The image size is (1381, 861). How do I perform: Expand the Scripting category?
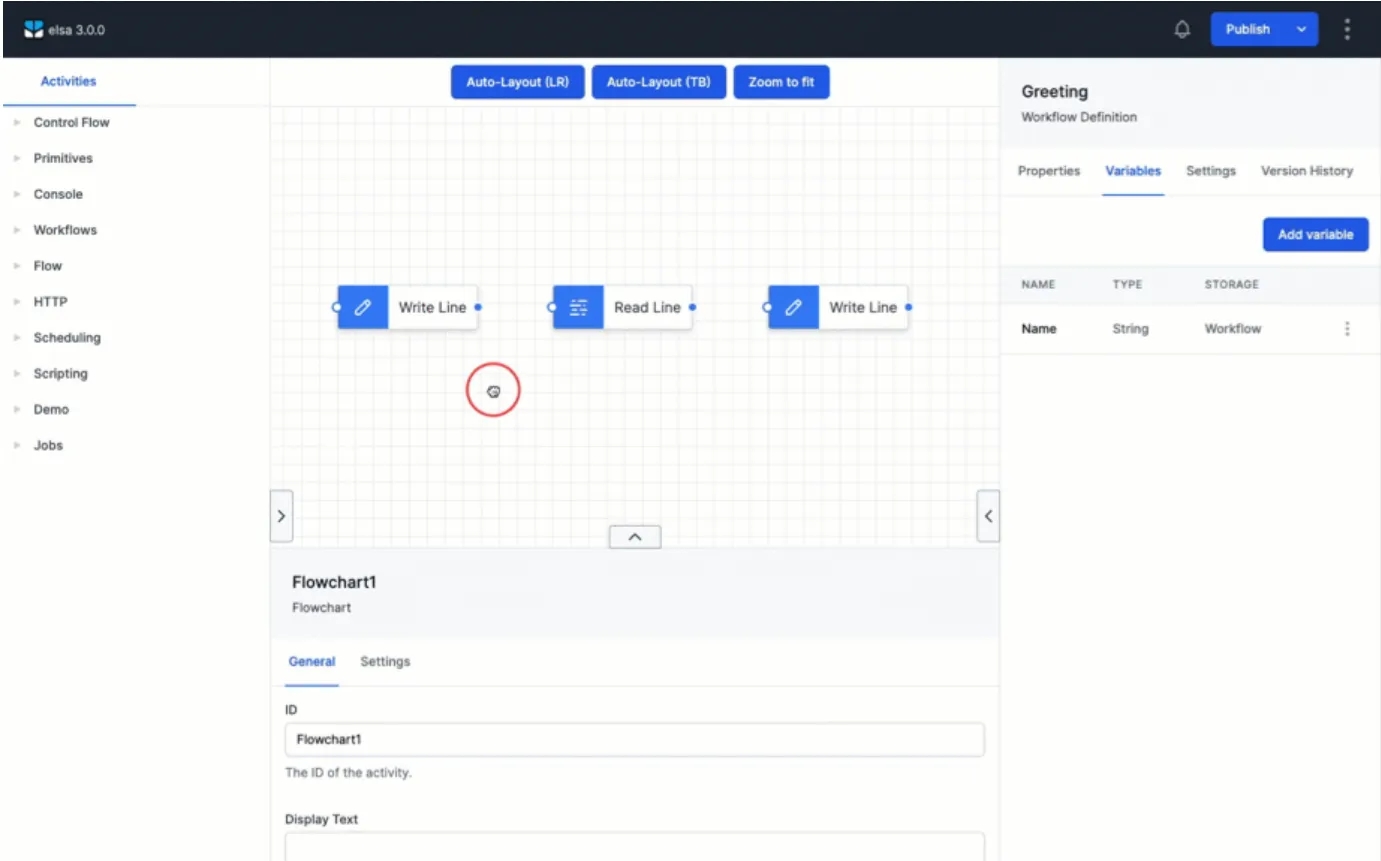60,373
